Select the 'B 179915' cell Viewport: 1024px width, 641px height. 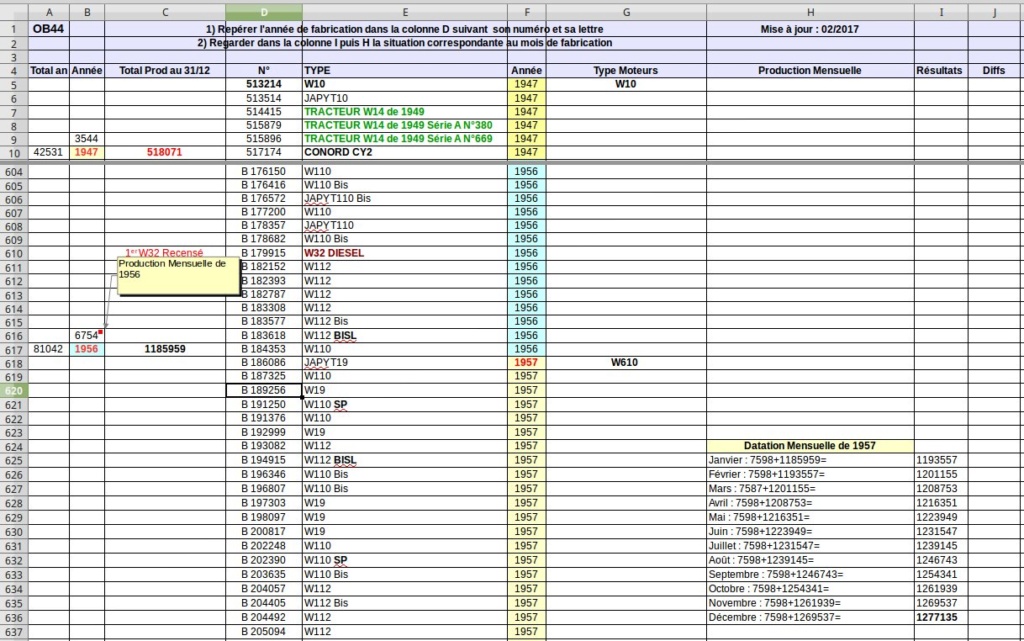click(x=264, y=253)
